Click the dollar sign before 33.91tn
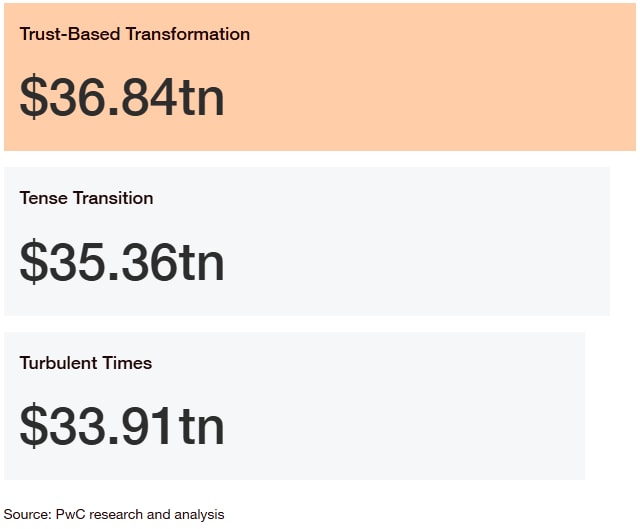 (33, 426)
